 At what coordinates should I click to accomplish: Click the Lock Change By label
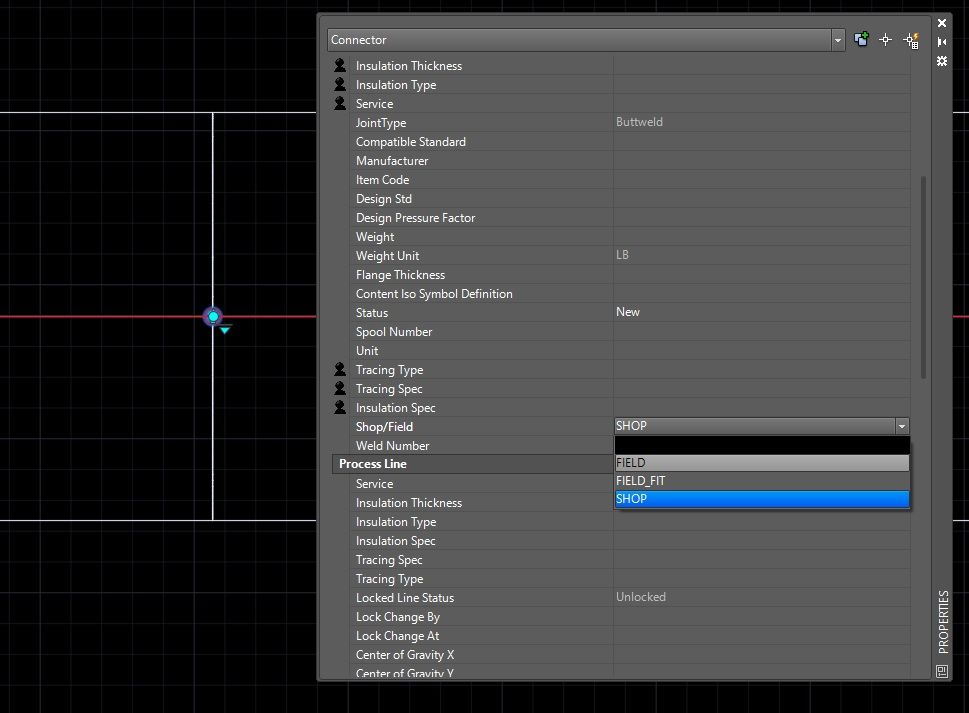pos(398,617)
